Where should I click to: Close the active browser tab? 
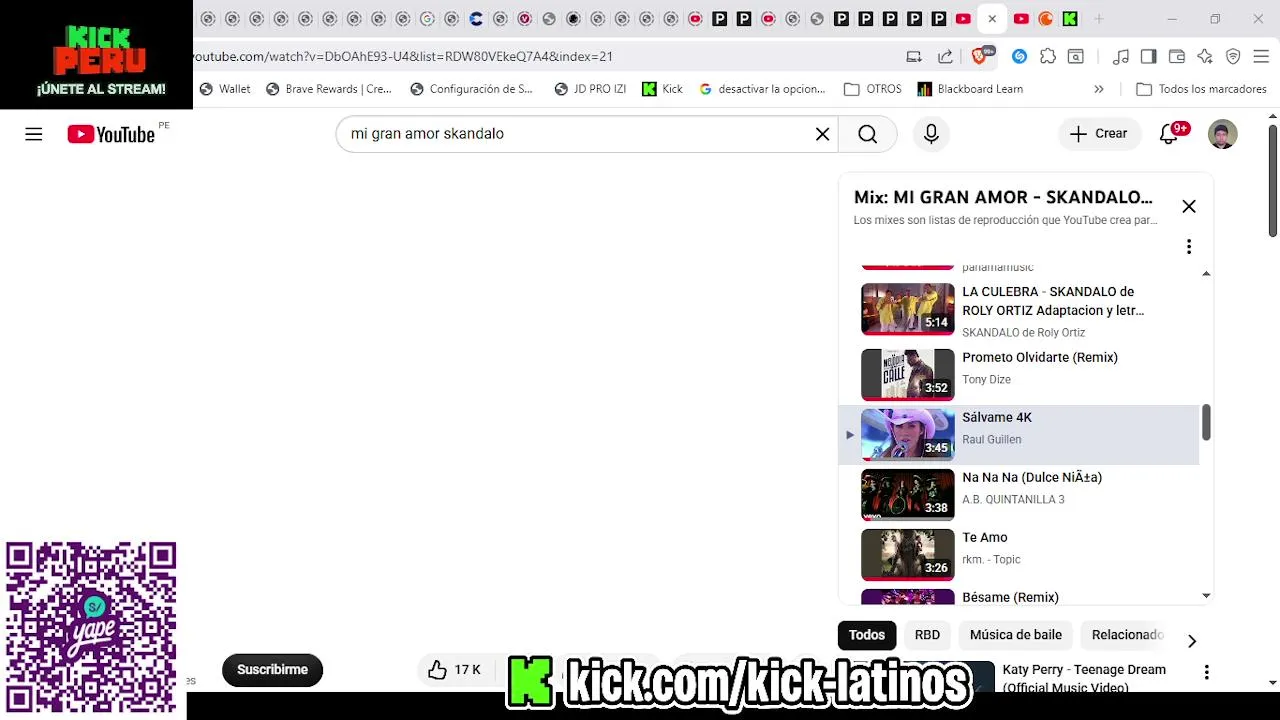point(992,19)
